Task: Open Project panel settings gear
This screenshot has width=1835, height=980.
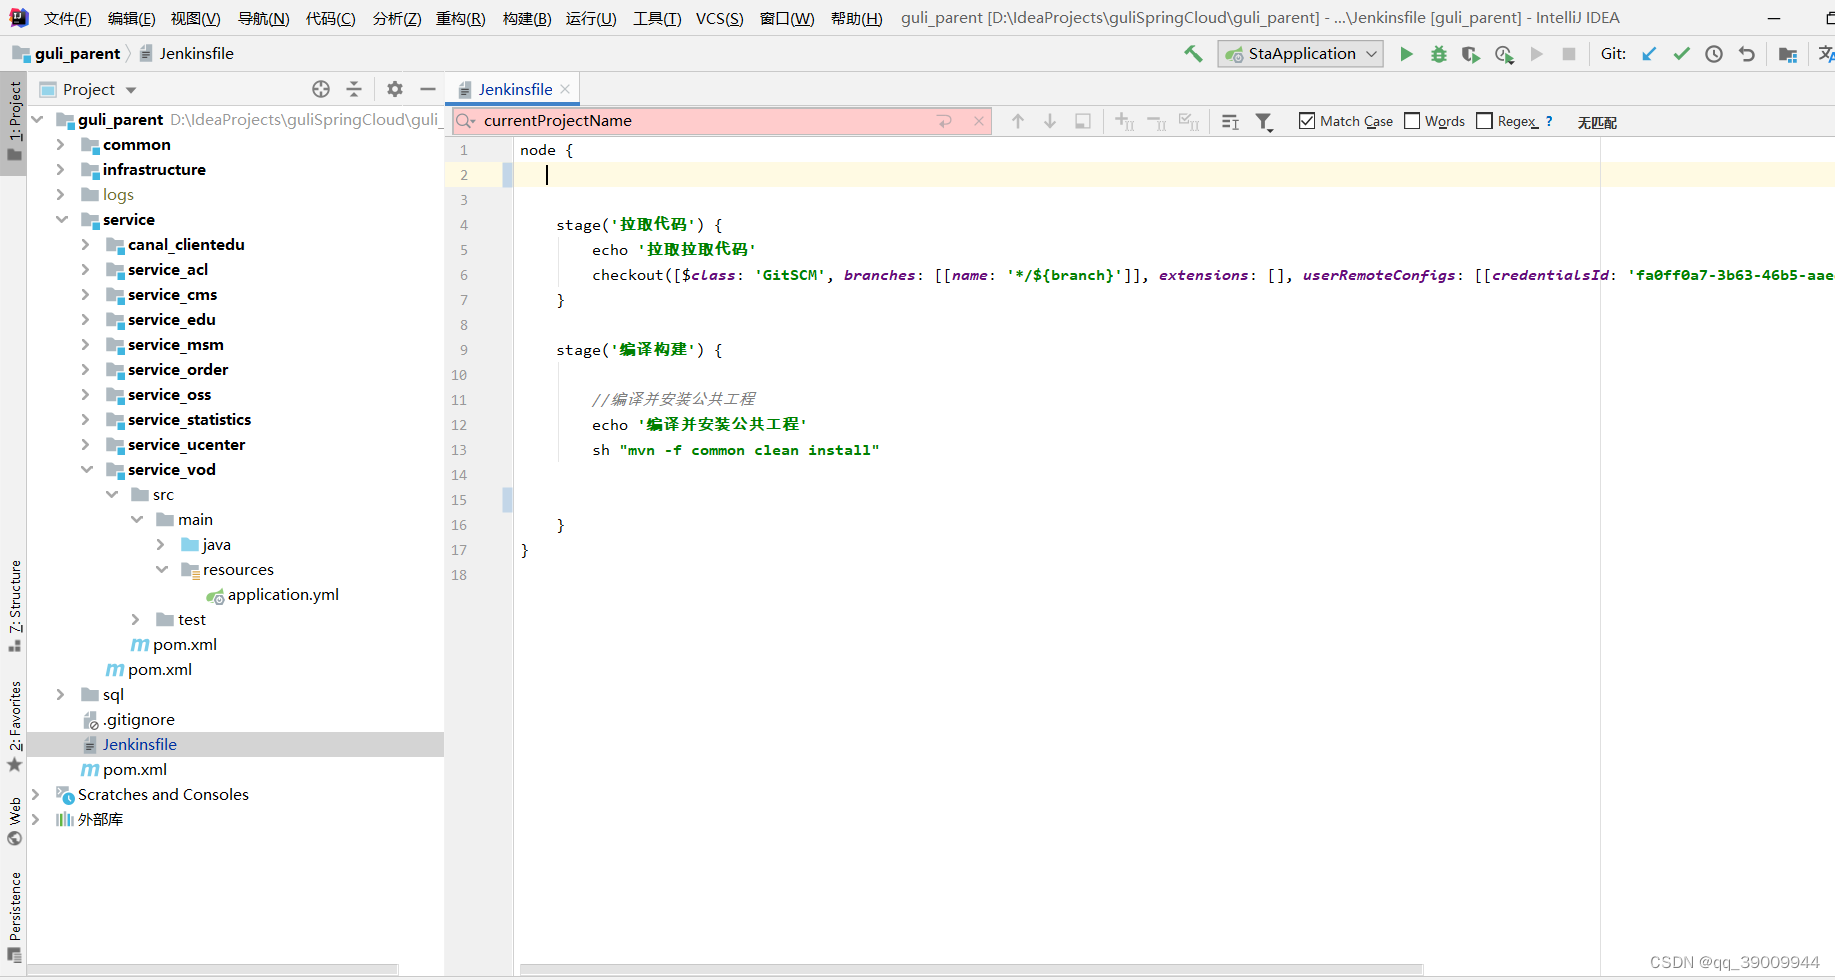Action: coord(395,89)
